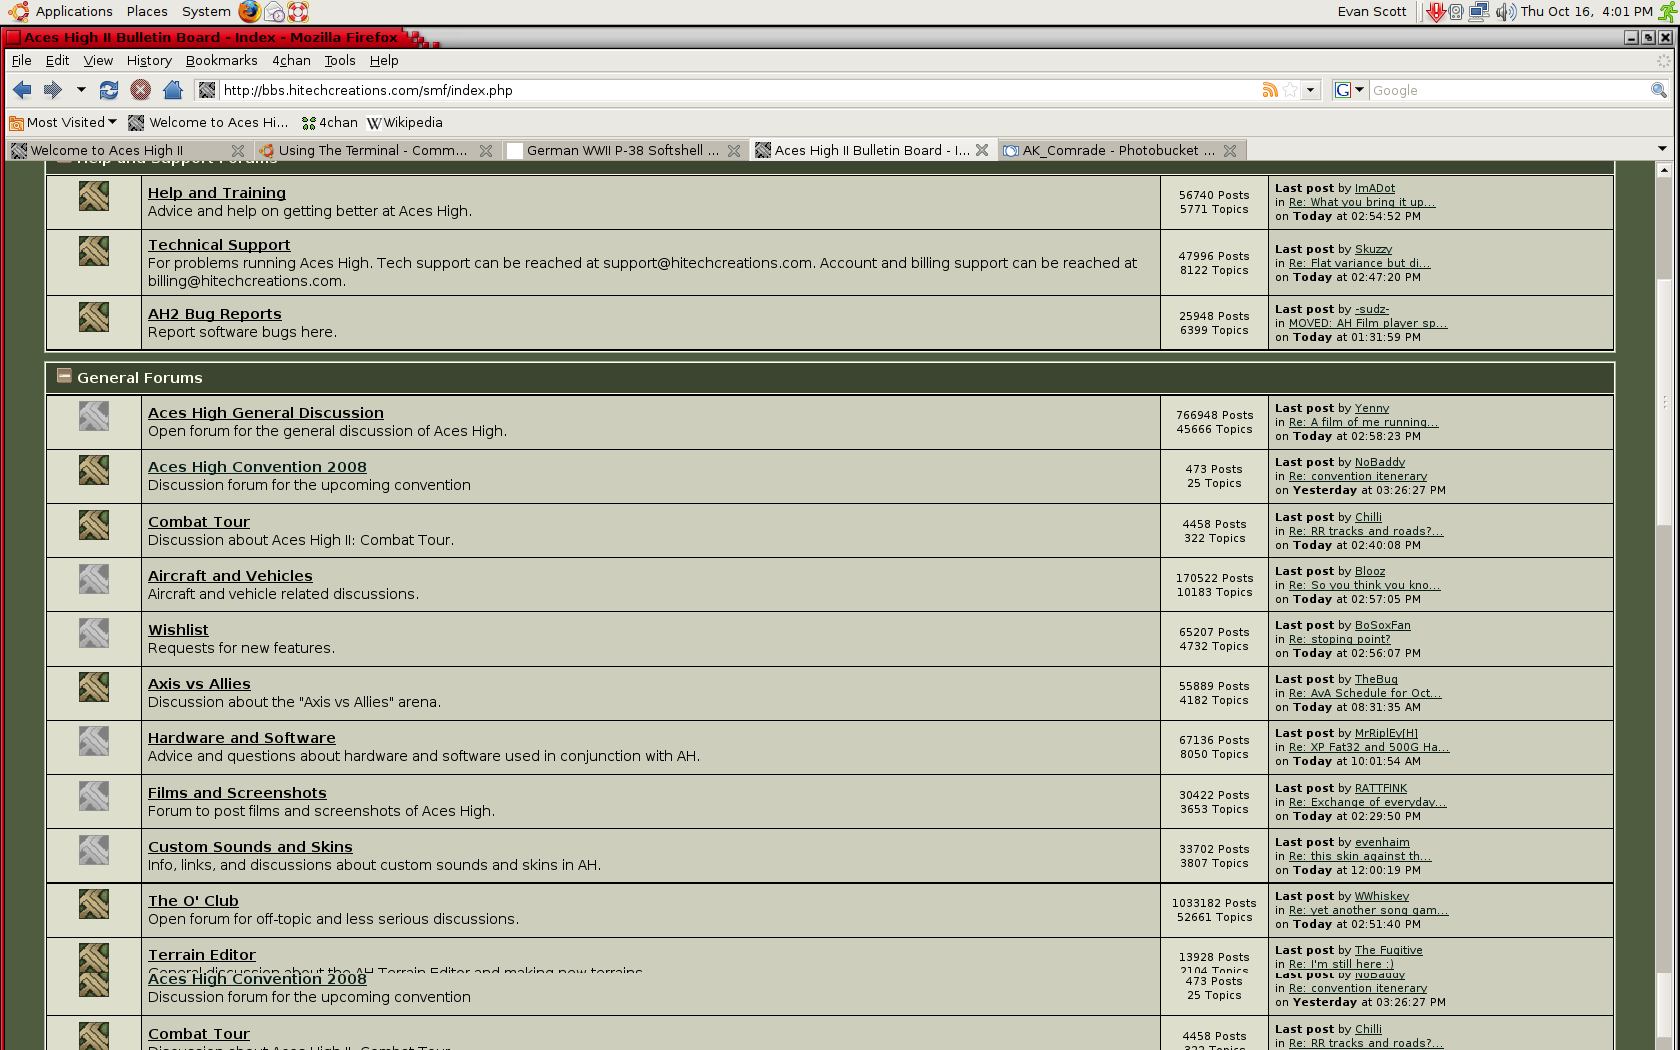Open the Technical Support forum
Viewport: 1680px width, 1050px height.
point(219,245)
